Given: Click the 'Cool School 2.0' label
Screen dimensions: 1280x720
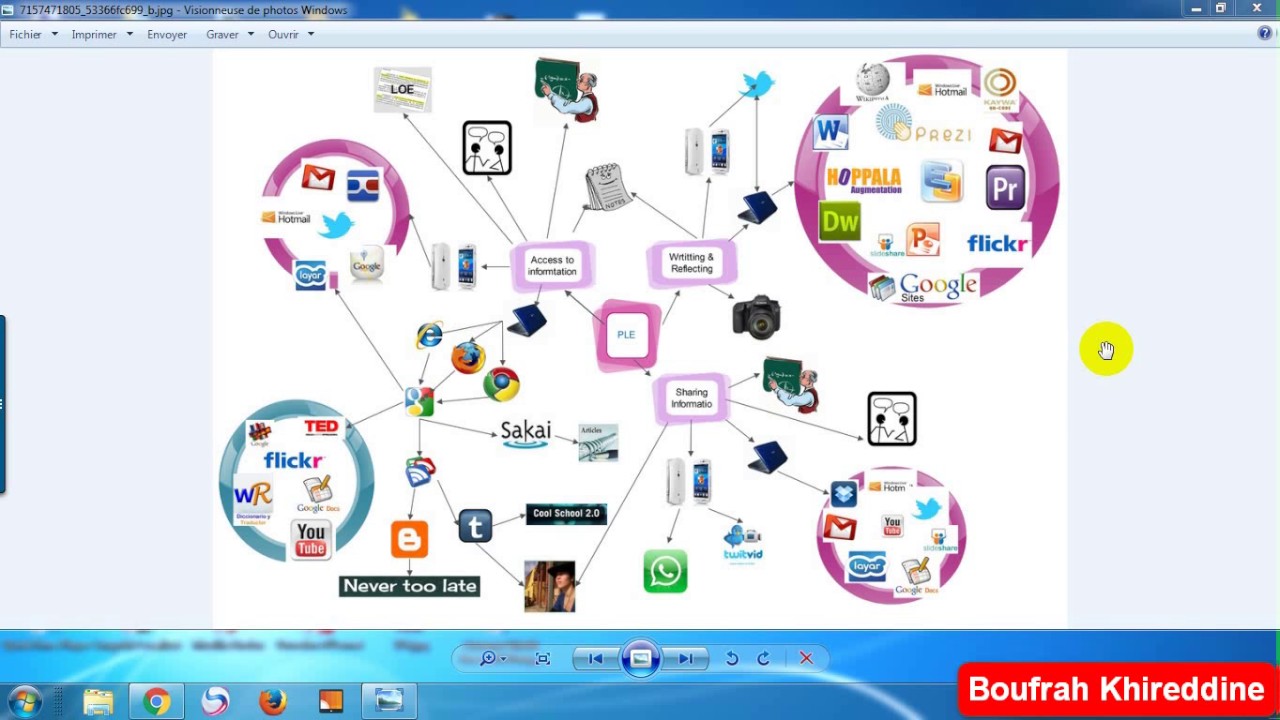Looking at the screenshot, I should pos(566,514).
